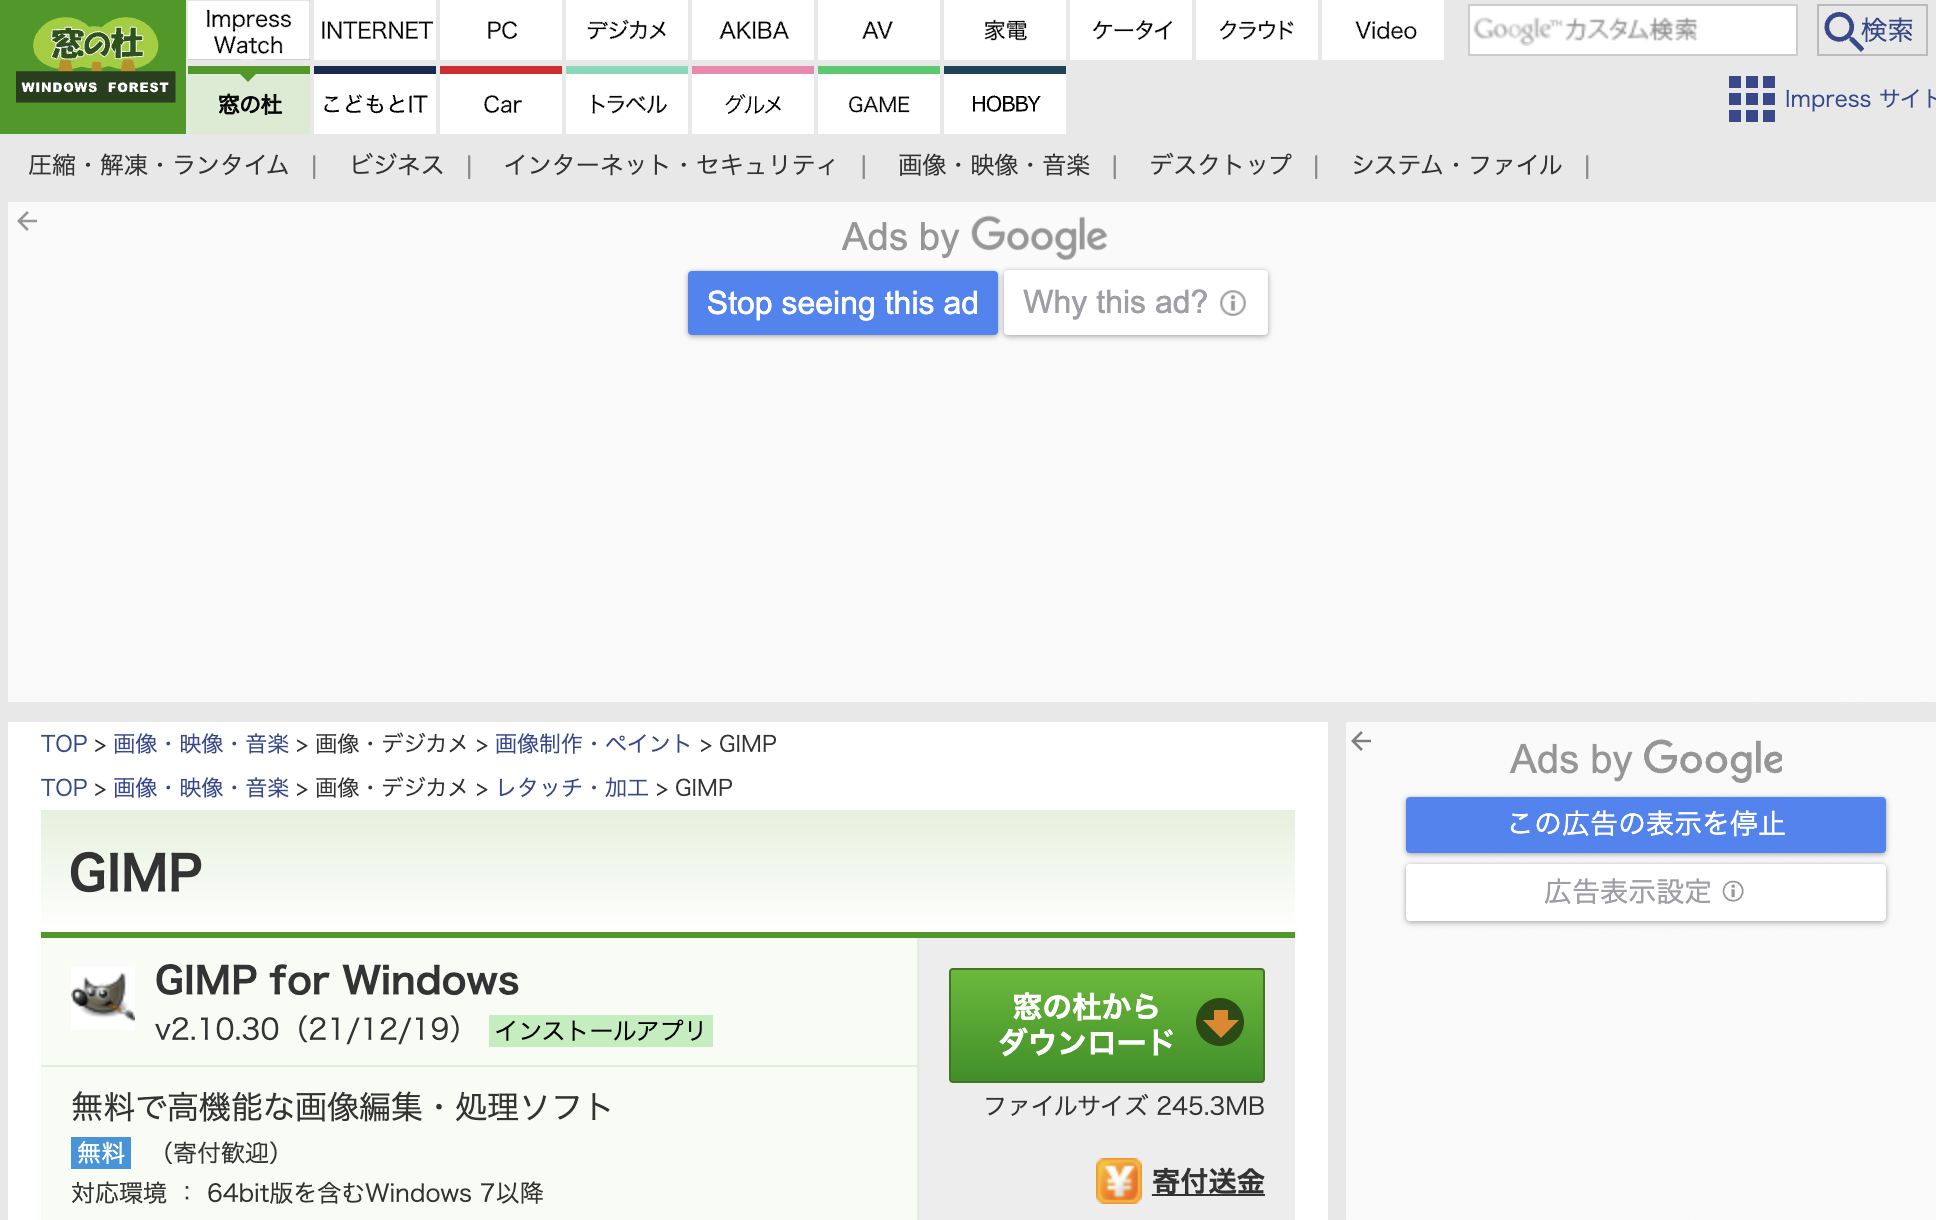
Task: Open the 寄付送金 donation link
Action: (1207, 1181)
